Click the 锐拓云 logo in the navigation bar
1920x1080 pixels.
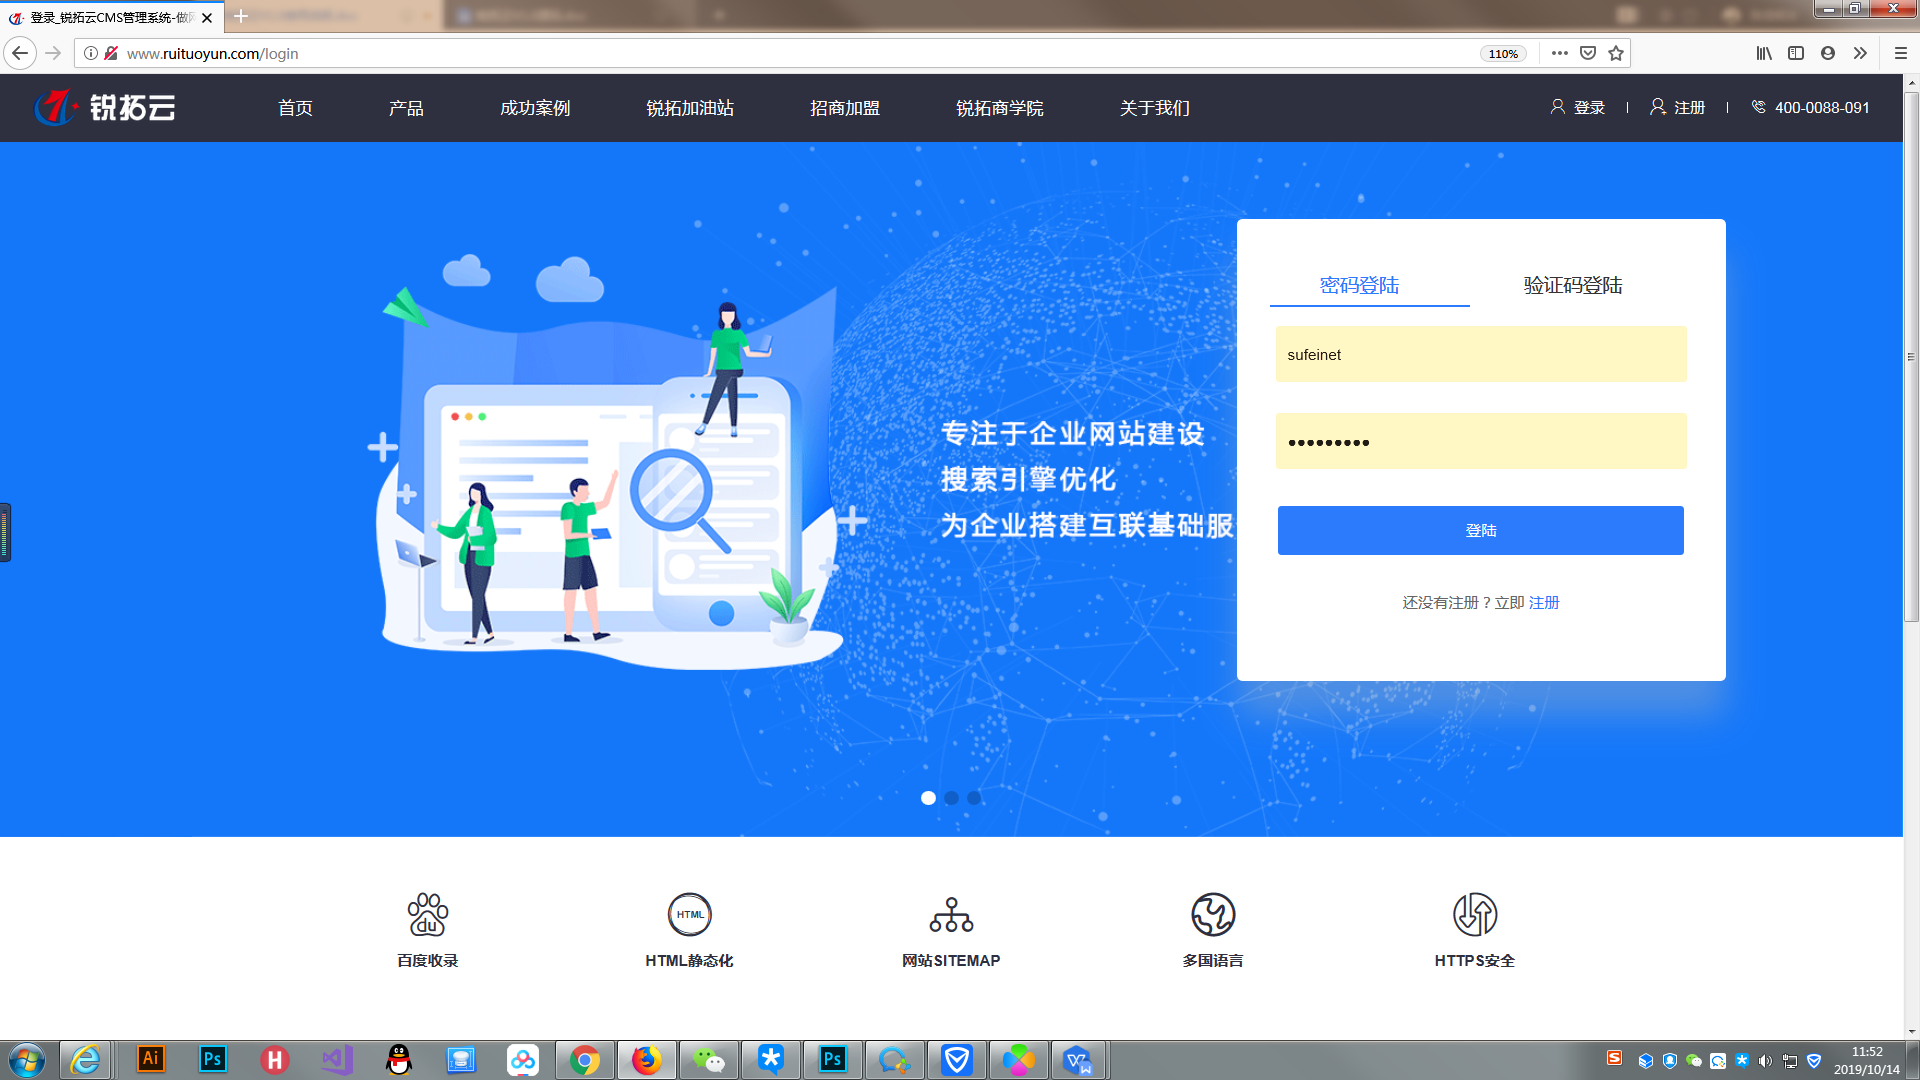tap(105, 107)
